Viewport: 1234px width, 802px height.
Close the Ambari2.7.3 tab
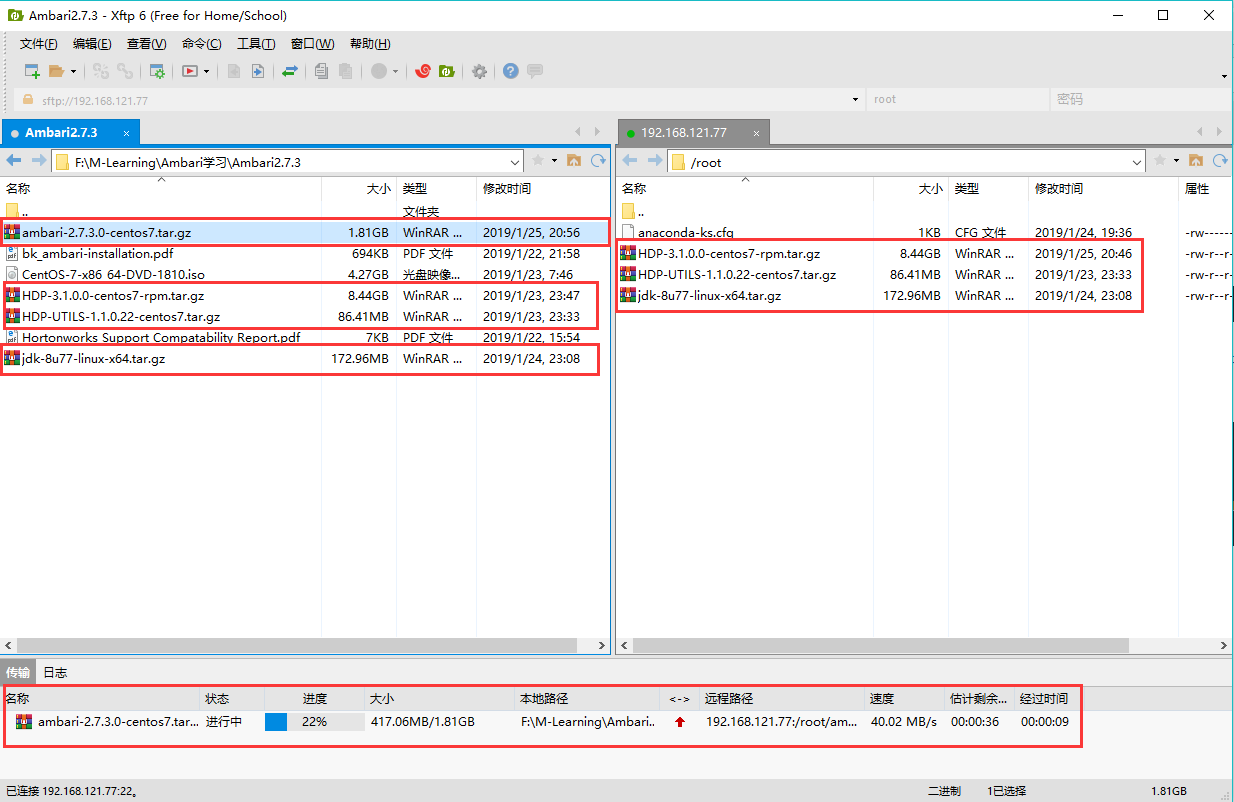pos(126,133)
